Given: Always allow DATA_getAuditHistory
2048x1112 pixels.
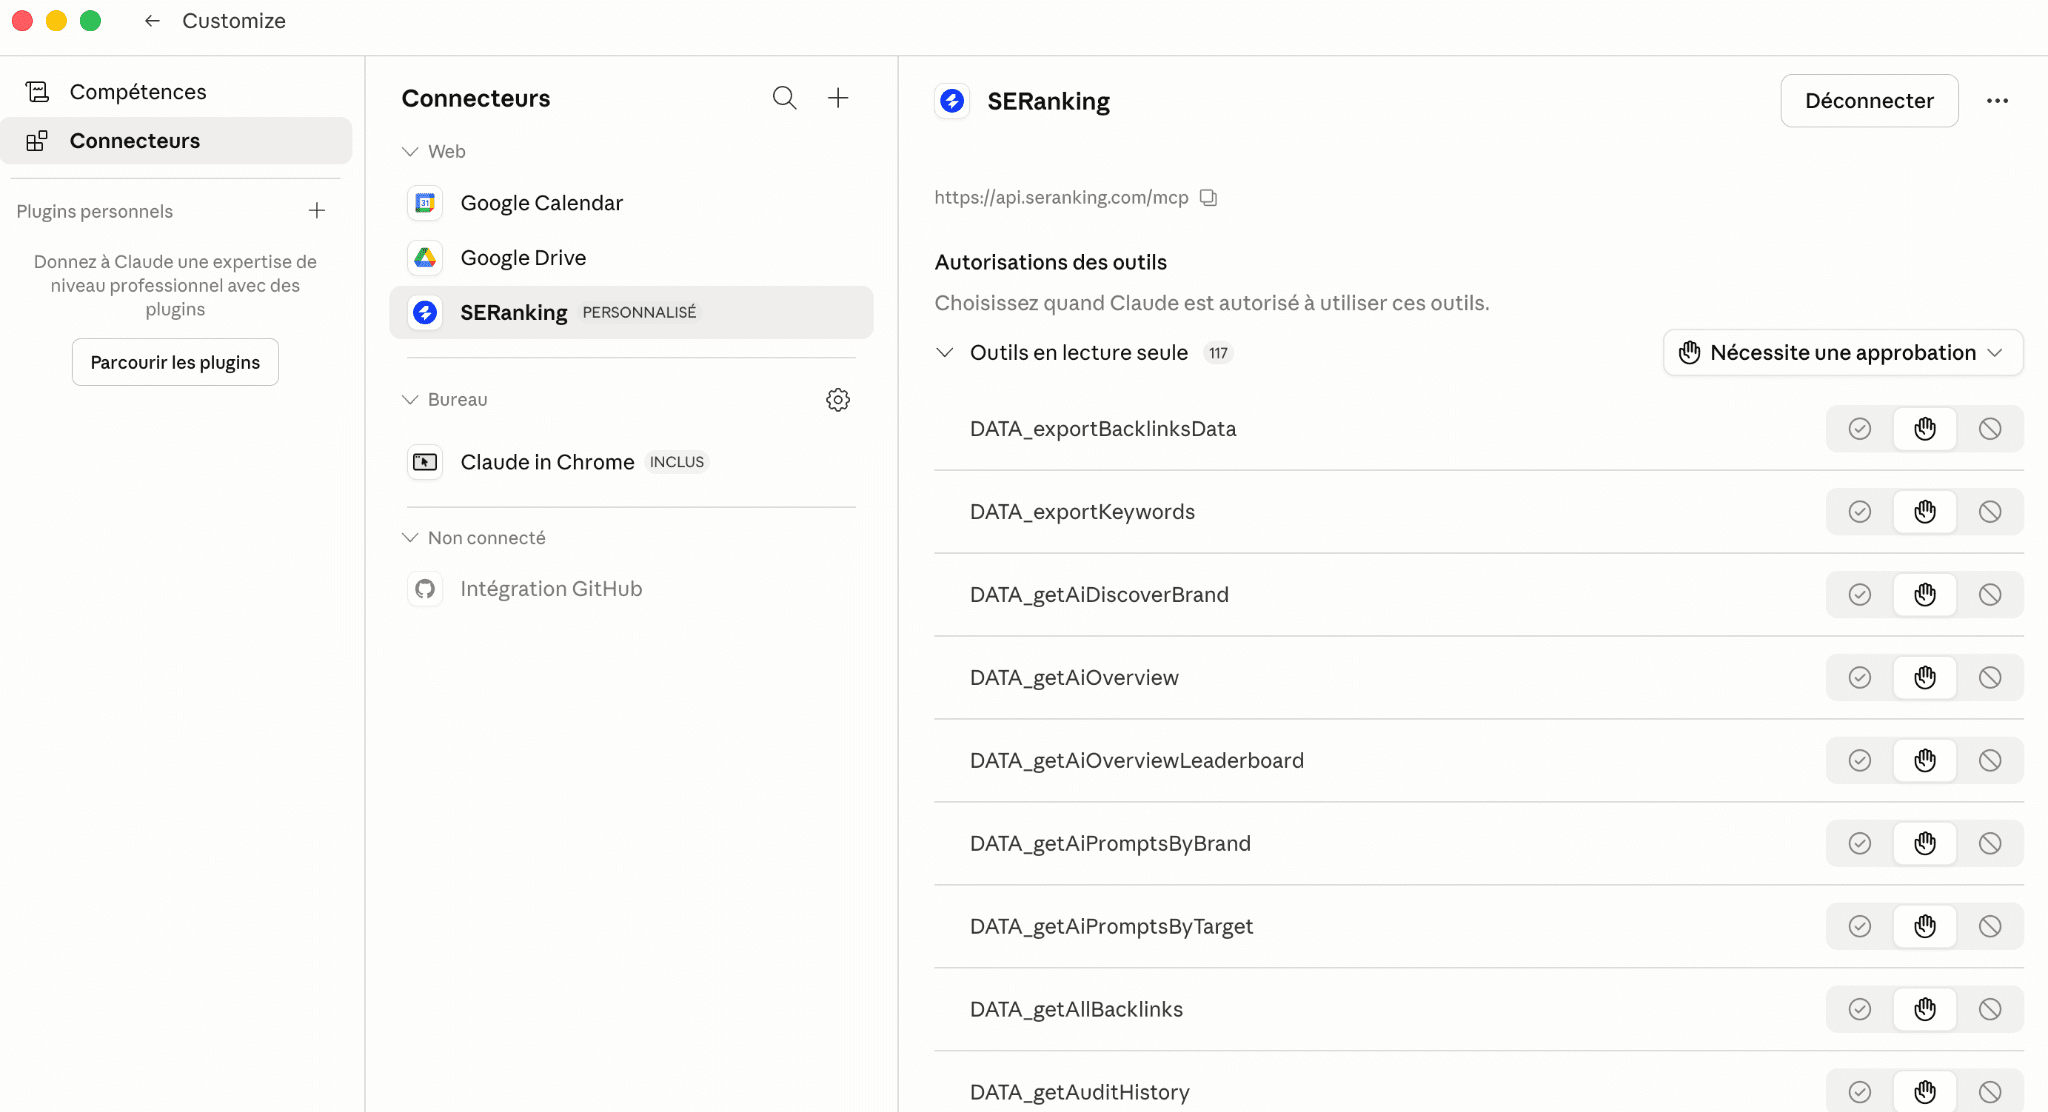Looking at the screenshot, I should [x=1860, y=1092].
